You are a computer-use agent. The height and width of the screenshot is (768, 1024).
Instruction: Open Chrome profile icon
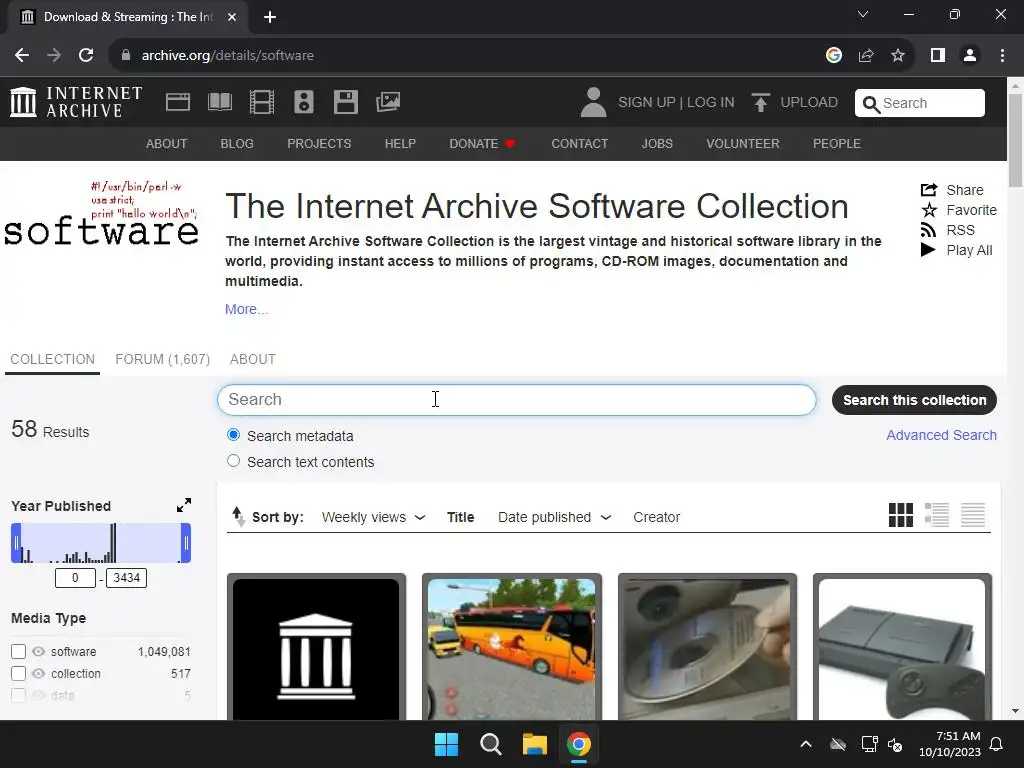[x=970, y=56]
